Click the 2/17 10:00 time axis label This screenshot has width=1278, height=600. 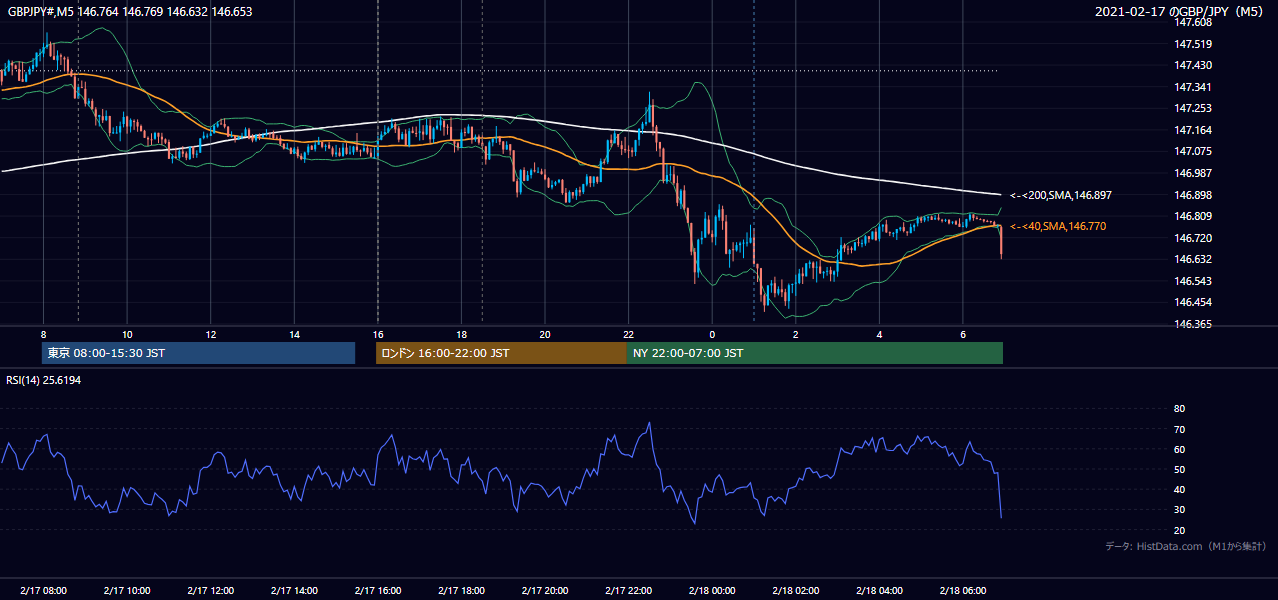click(x=127, y=591)
